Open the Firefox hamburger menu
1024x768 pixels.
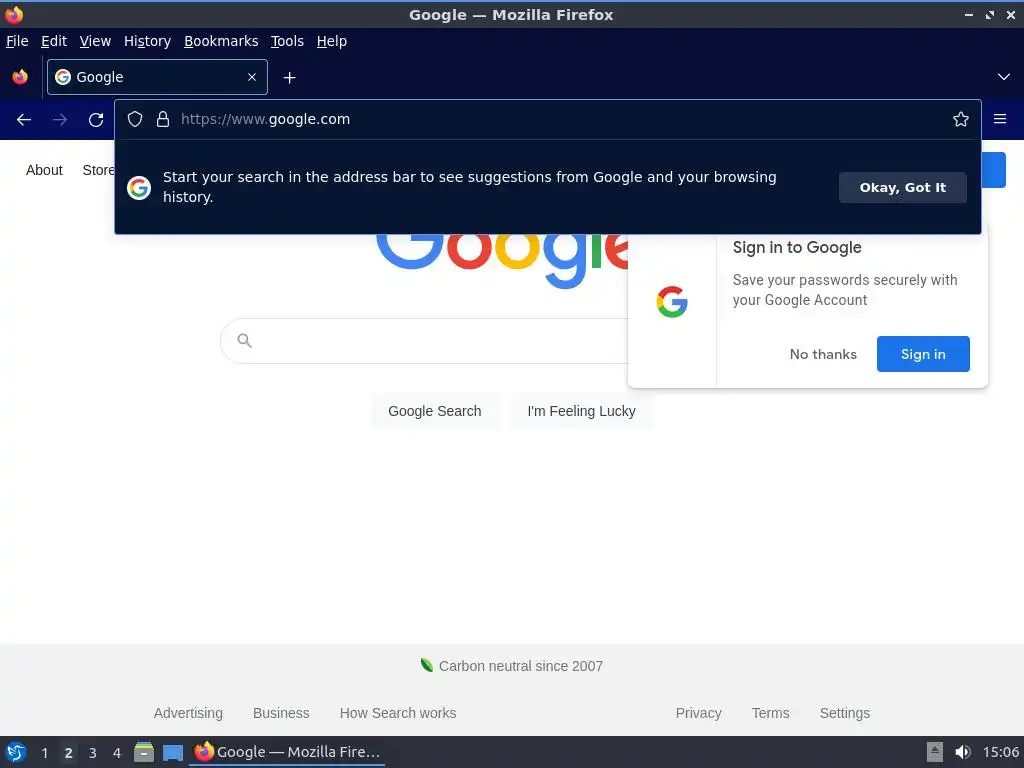pyautogui.click(x=999, y=119)
